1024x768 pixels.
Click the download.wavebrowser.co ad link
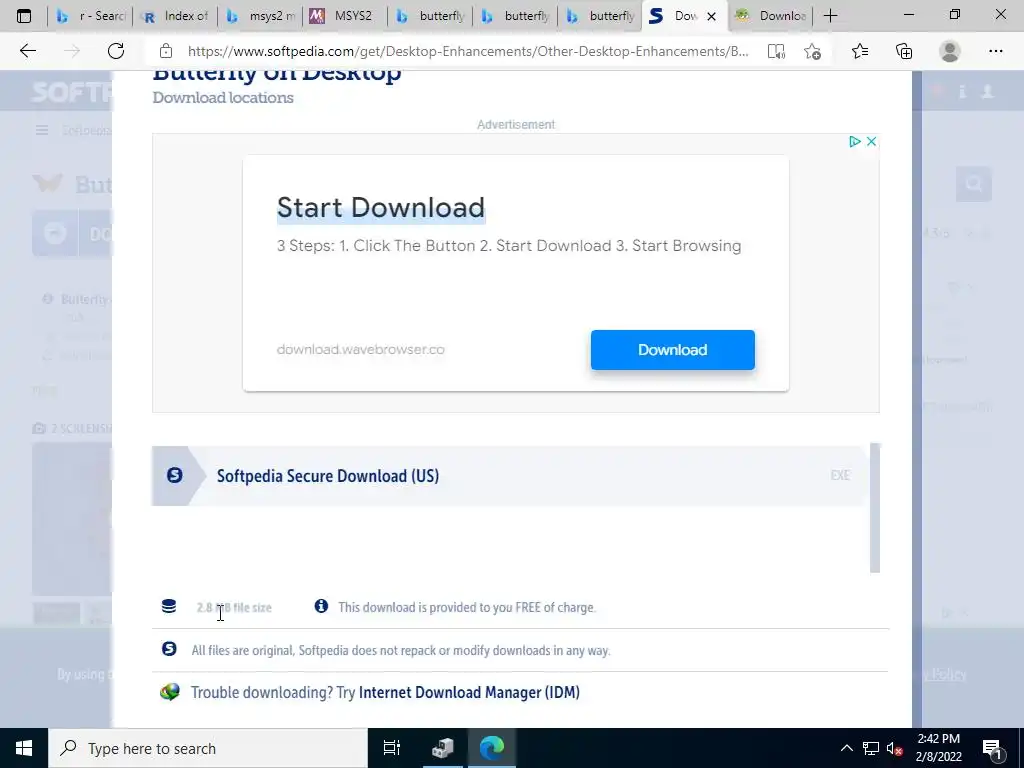(360, 349)
